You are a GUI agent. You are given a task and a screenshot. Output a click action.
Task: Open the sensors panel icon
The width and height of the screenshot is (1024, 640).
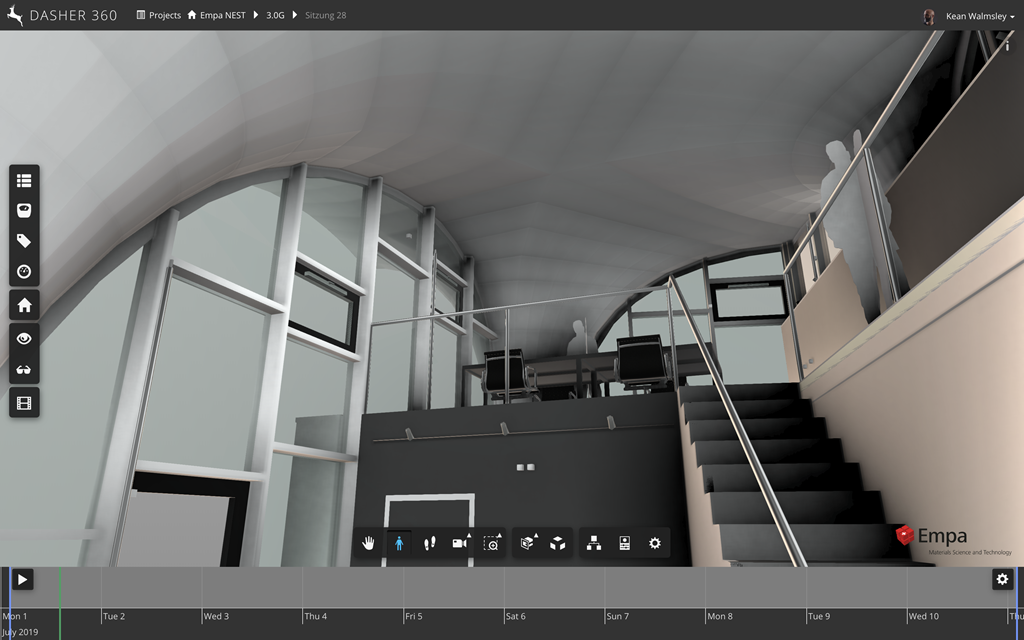[24, 211]
